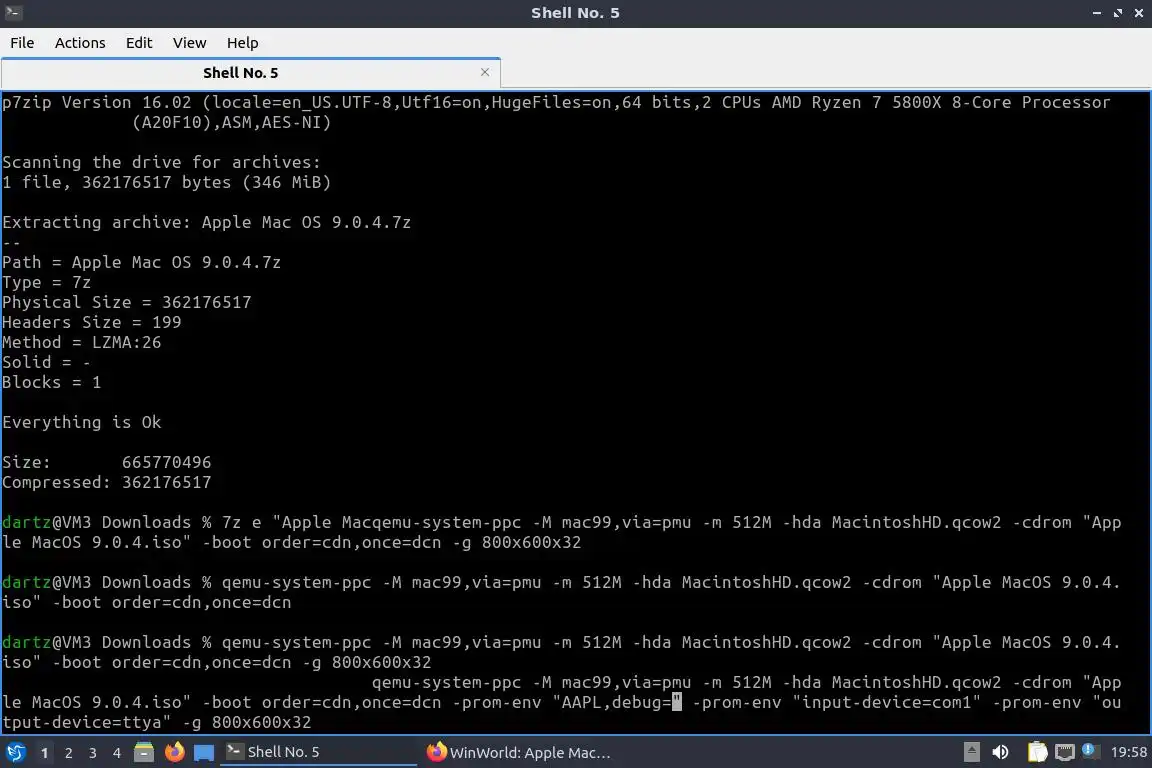Image resolution: width=1152 pixels, height=768 pixels.
Task: Click the 'Size: 665770496' line
Action: click(x=107, y=462)
